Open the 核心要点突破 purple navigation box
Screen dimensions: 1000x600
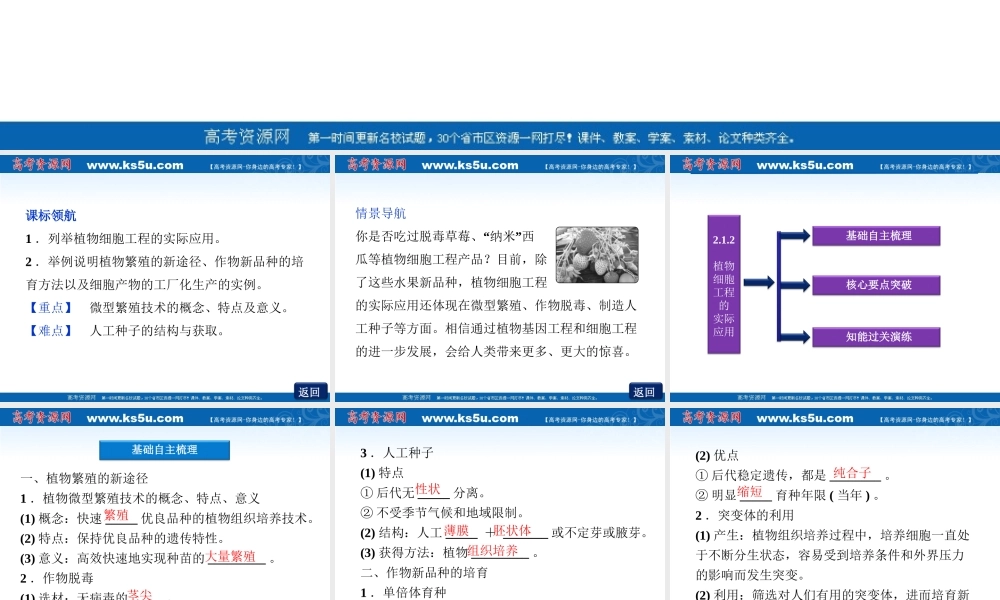click(x=876, y=285)
